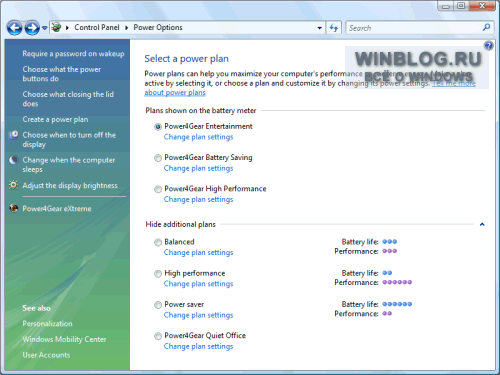Image resolution: width=500 pixels, height=375 pixels.
Task: Click the Select a power plan heading
Action: coord(186,59)
